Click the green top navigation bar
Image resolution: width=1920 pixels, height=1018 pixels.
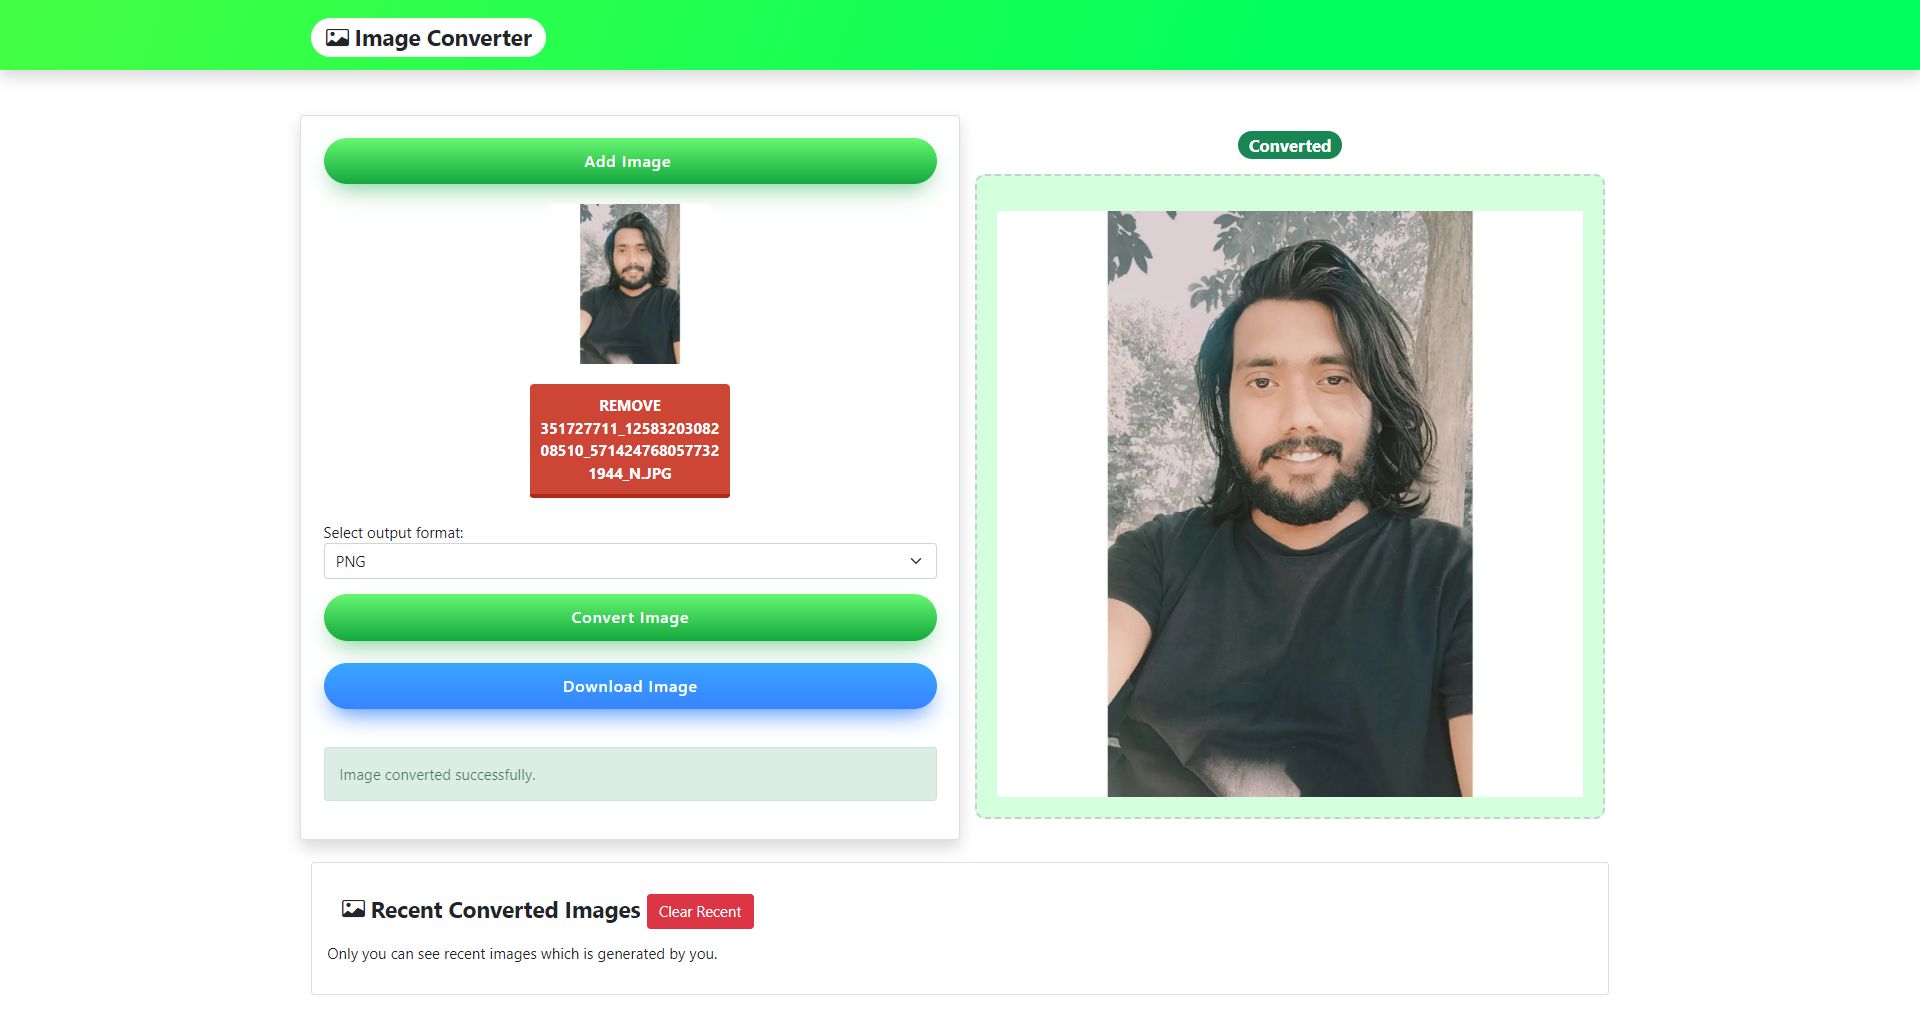pyautogui.click(x=1200, y=35)
